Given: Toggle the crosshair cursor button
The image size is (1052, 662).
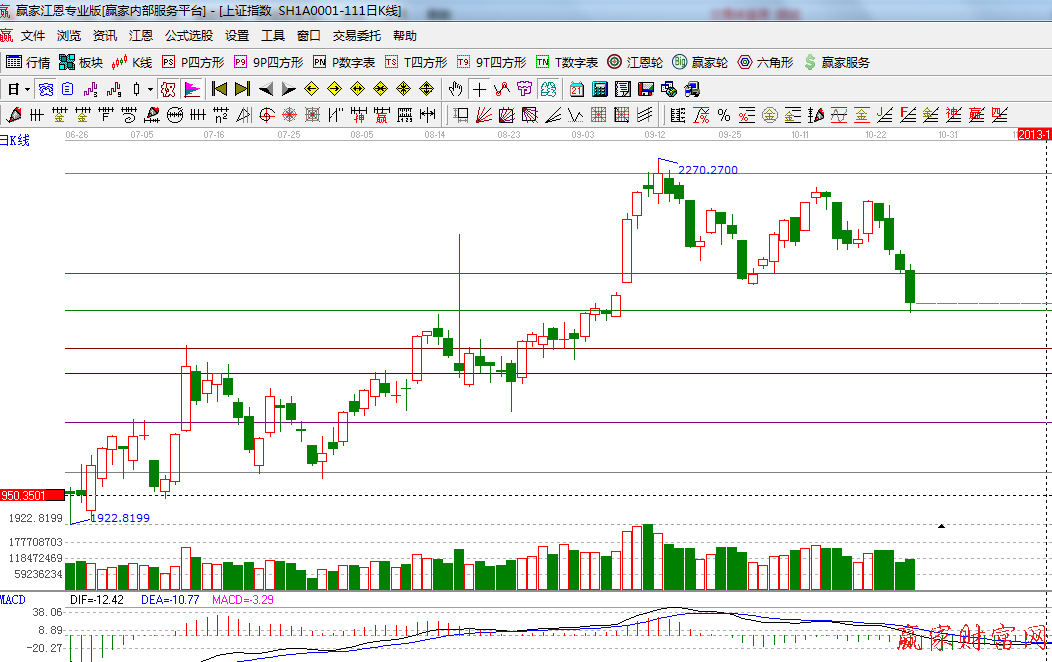Looking at the screenshot, I should pos(480,89).
